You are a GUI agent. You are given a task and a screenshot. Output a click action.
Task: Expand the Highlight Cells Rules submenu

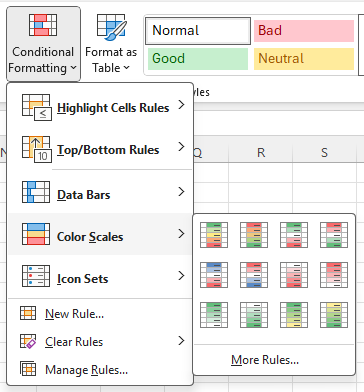pos(100,107)
